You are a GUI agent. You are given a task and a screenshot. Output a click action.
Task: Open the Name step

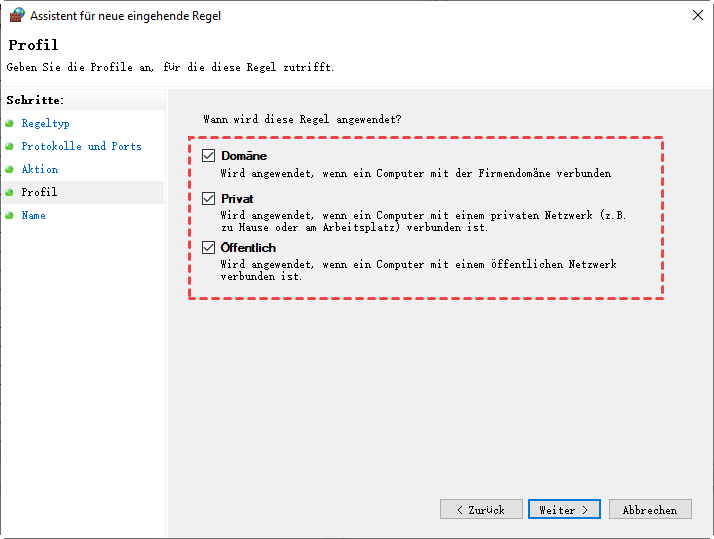(33, 215)
